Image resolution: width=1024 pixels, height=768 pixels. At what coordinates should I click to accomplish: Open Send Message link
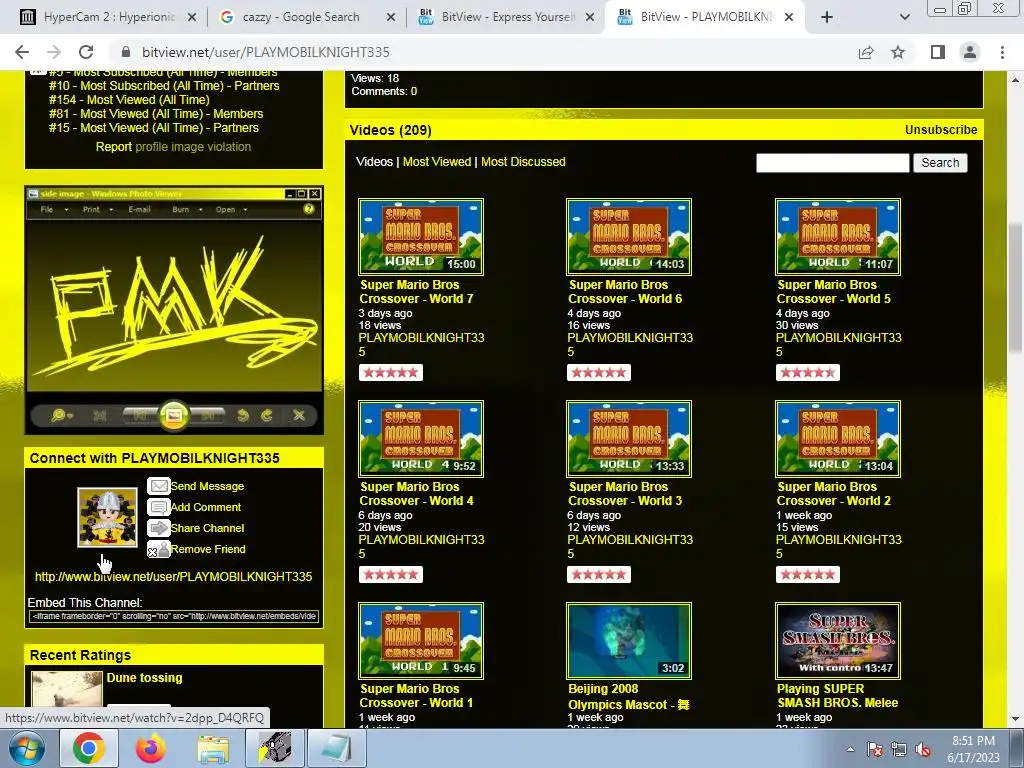pyautogui.click(x=207, y=487)
